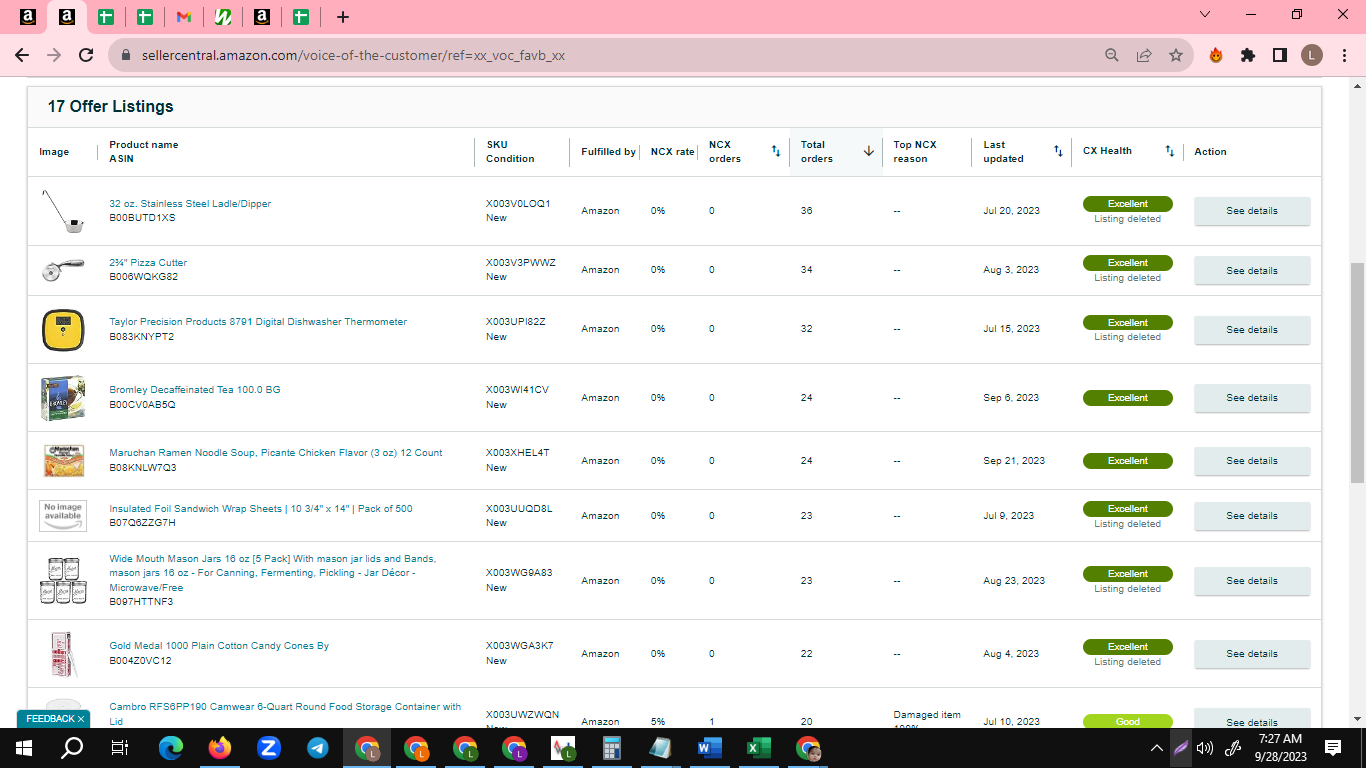Open the zoom magnifier in address bar
The height and width of the screenshot is (768, 1366).
tap(1111, 56)
